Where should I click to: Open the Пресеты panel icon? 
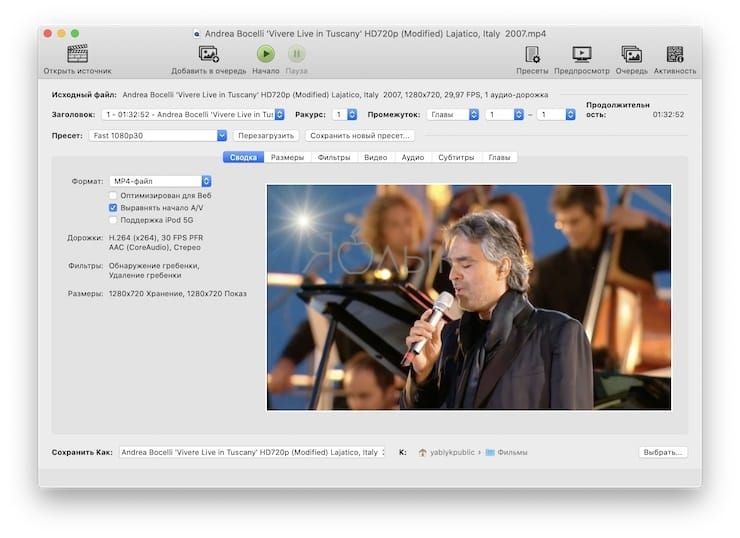[x=531, y=54]
